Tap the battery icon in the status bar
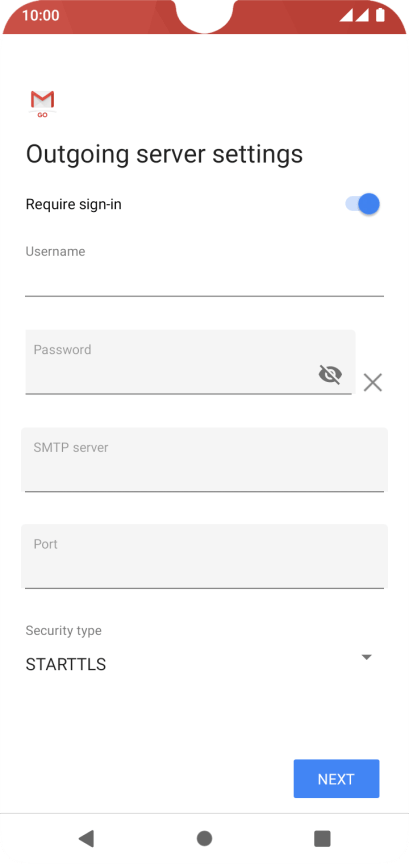The width and height of the screenshot is (409, 864). click(380, 15)
